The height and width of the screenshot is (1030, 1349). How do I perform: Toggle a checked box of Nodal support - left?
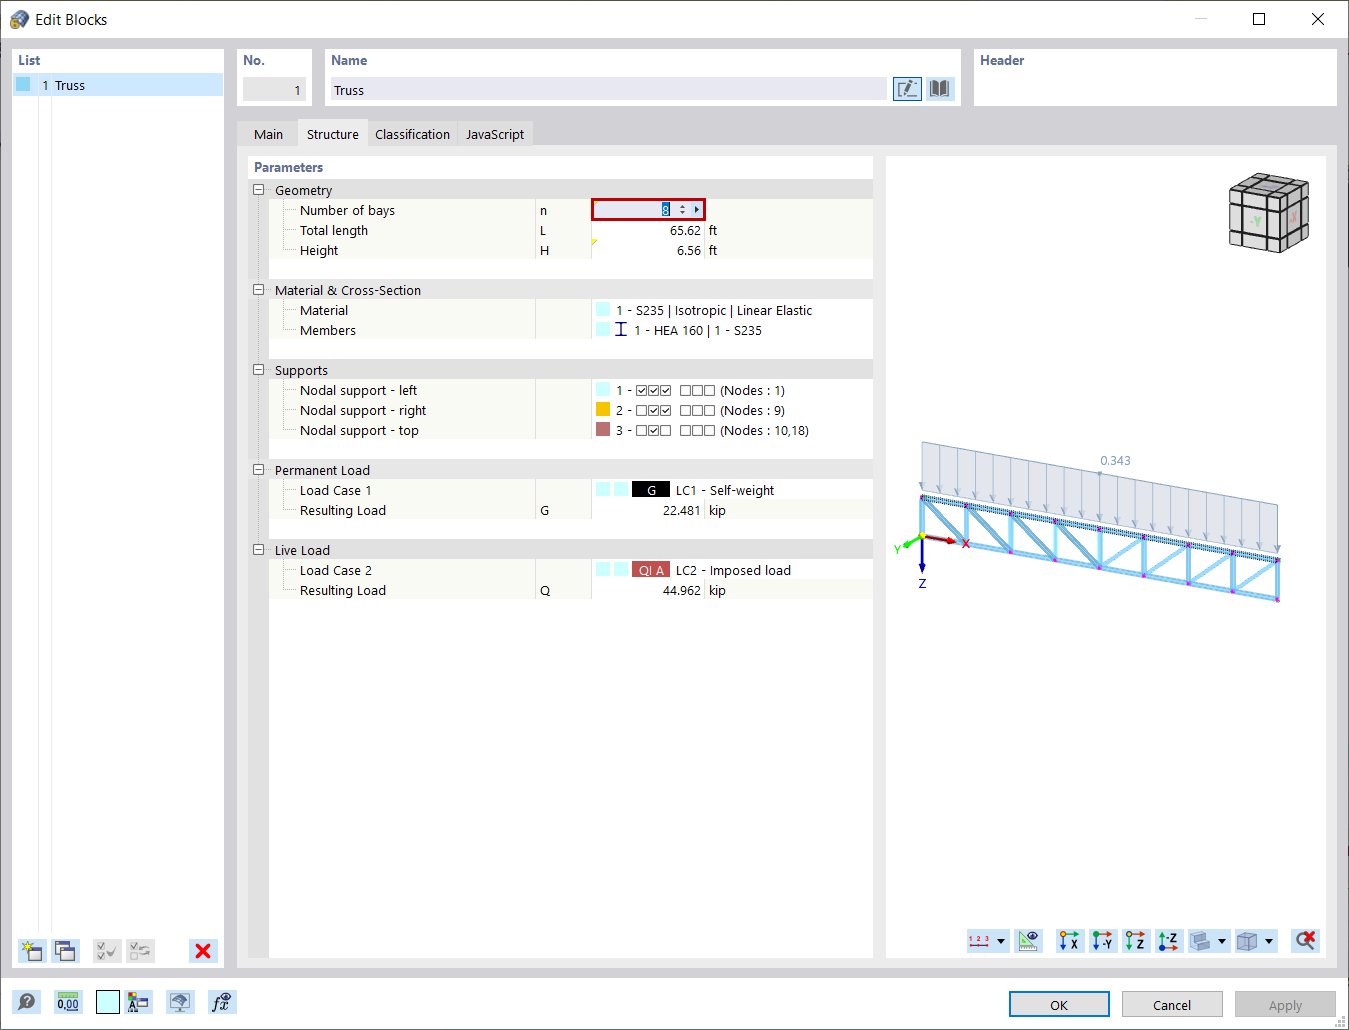pyautogui.click(x=643, y=390)
